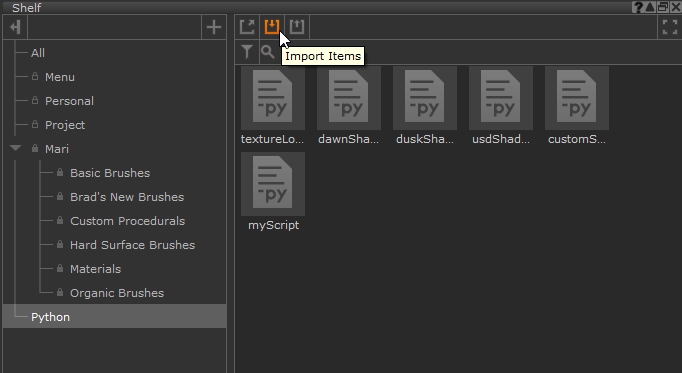Click the first export-arrow icon left of Import Items
The height and width of the screenshot is (373, 682).
click(x=247, y=27)
